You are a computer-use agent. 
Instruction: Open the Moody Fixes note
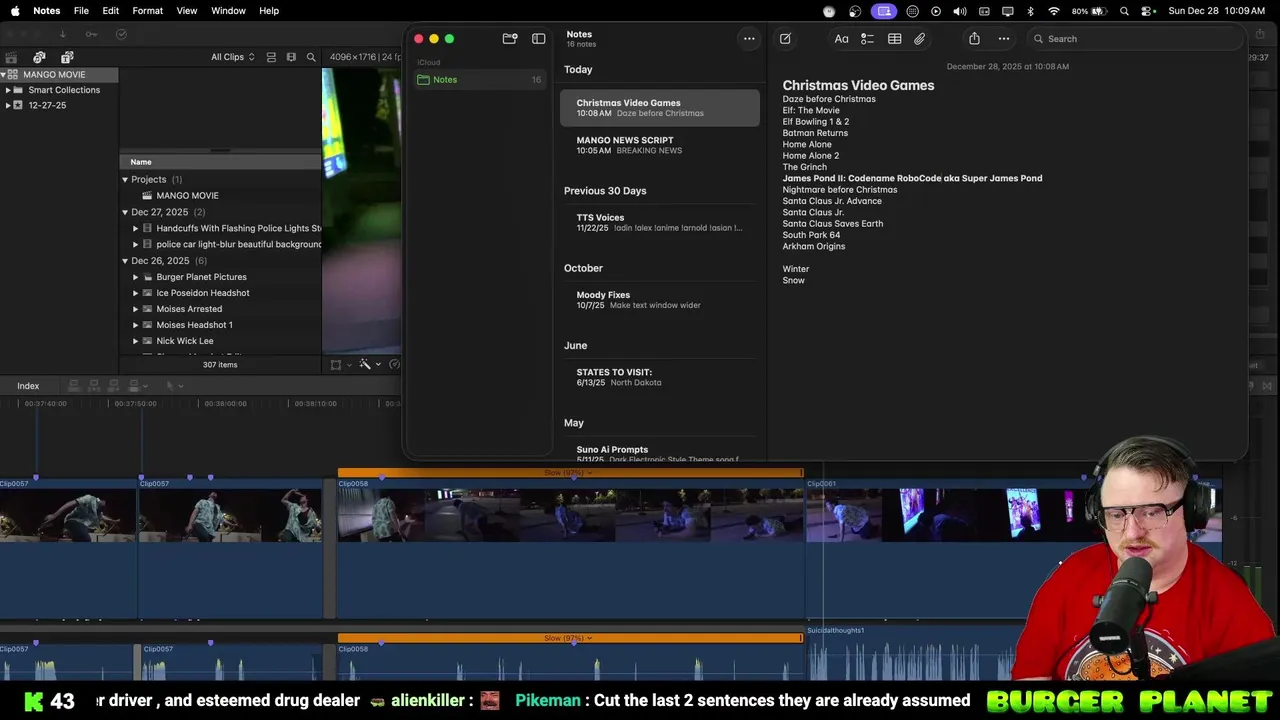[660, 300]
